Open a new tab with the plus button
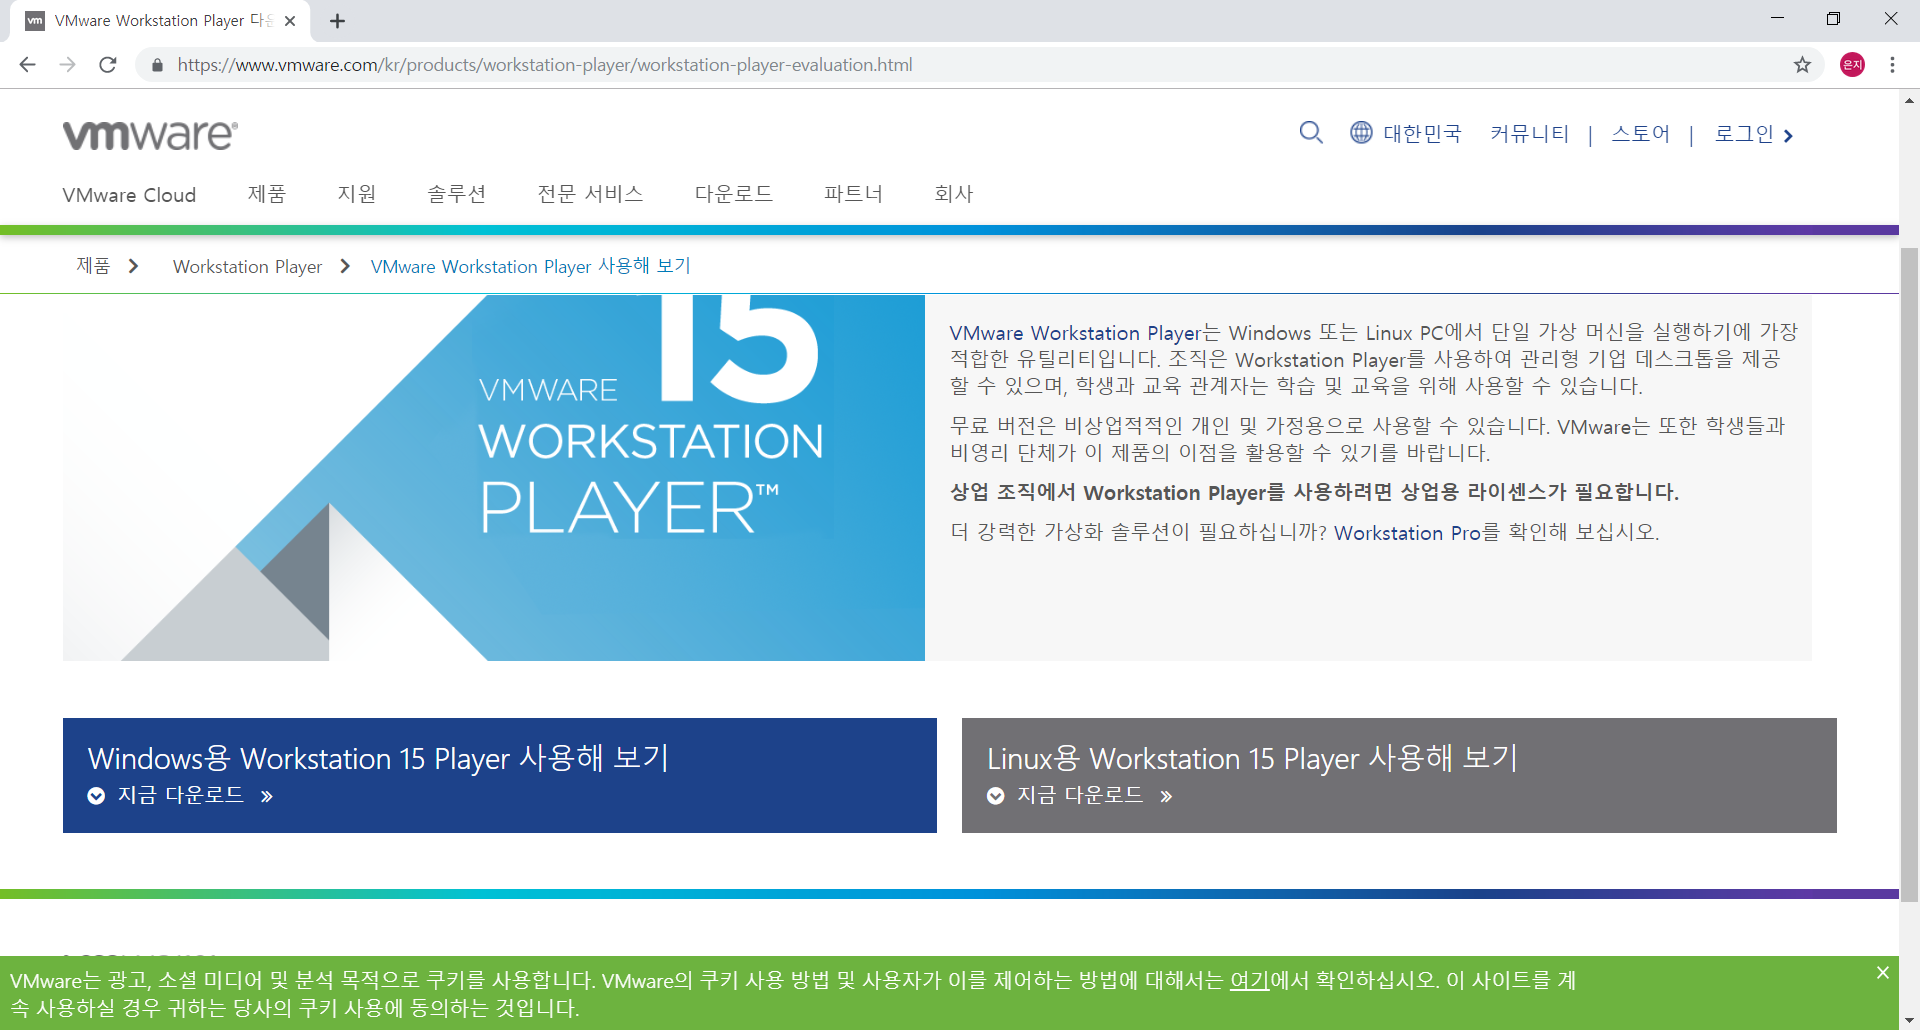 (337, 21)
